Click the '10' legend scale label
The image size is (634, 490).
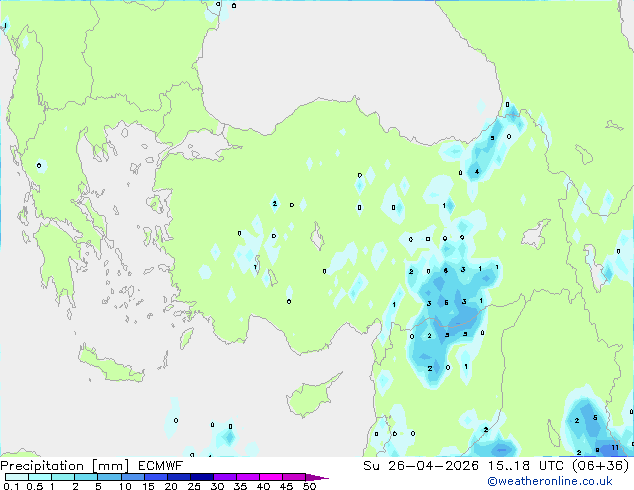[125, 486]
